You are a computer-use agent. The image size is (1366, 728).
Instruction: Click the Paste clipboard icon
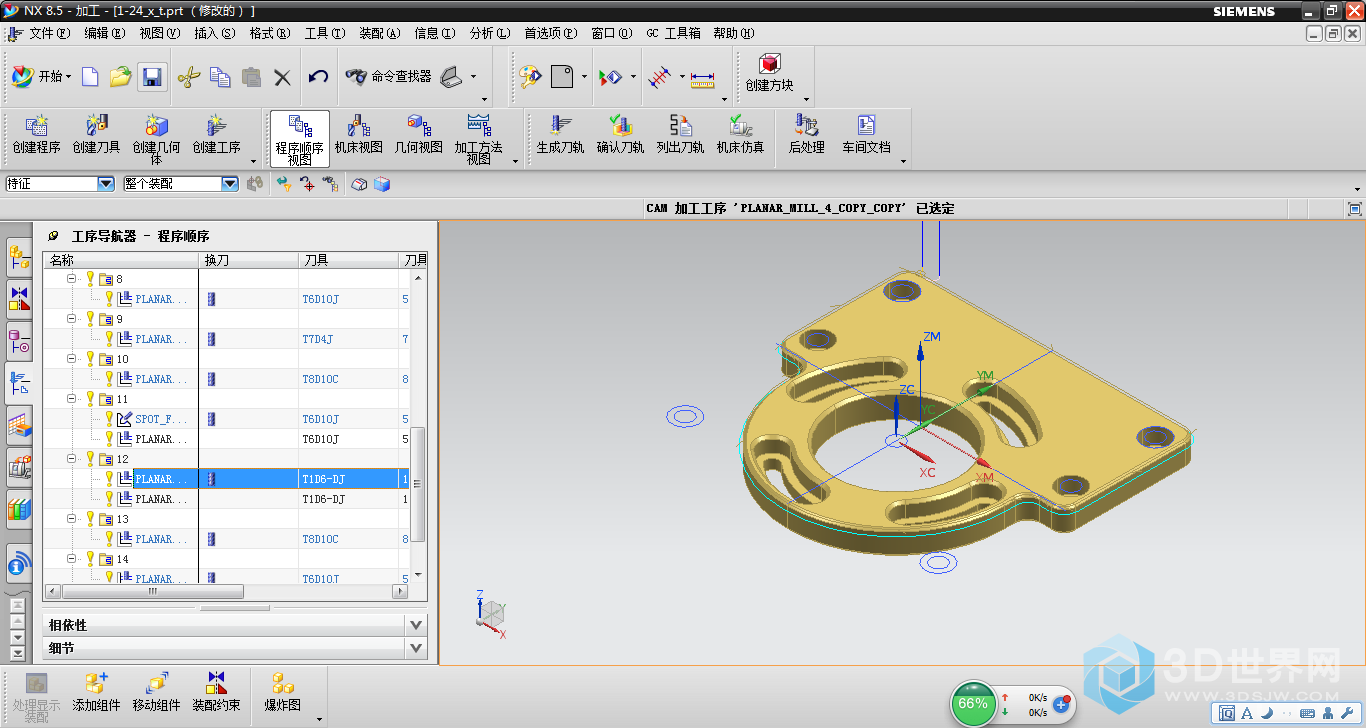(251, 76)
